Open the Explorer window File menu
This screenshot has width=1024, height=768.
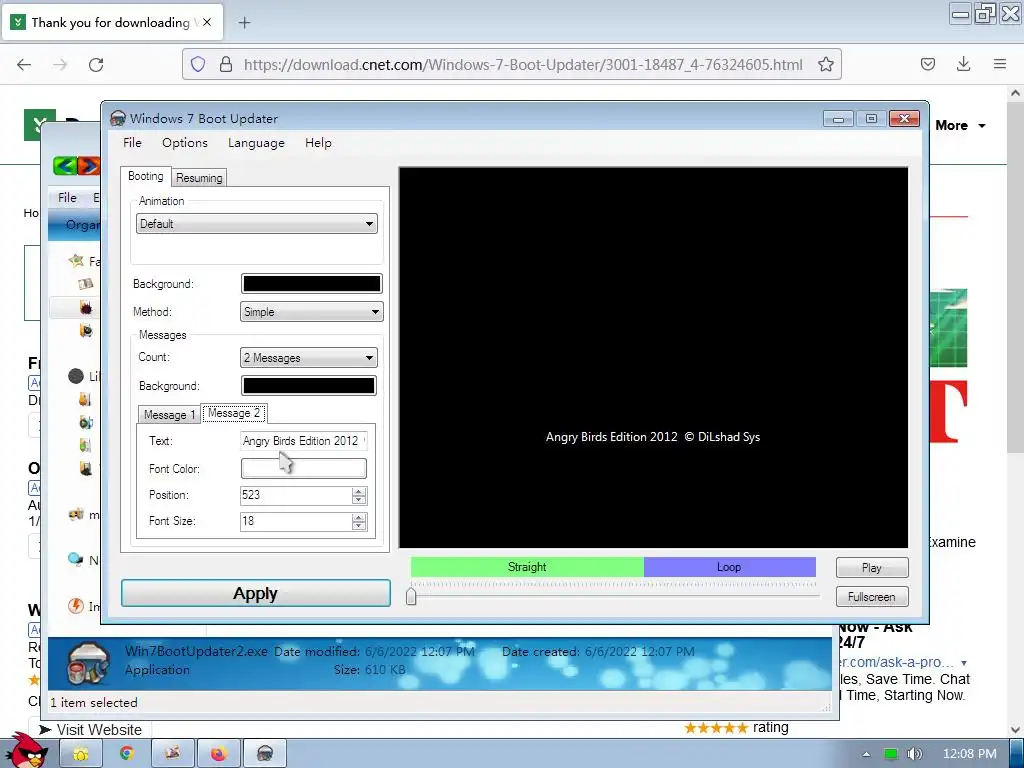(x=67, y=197)
